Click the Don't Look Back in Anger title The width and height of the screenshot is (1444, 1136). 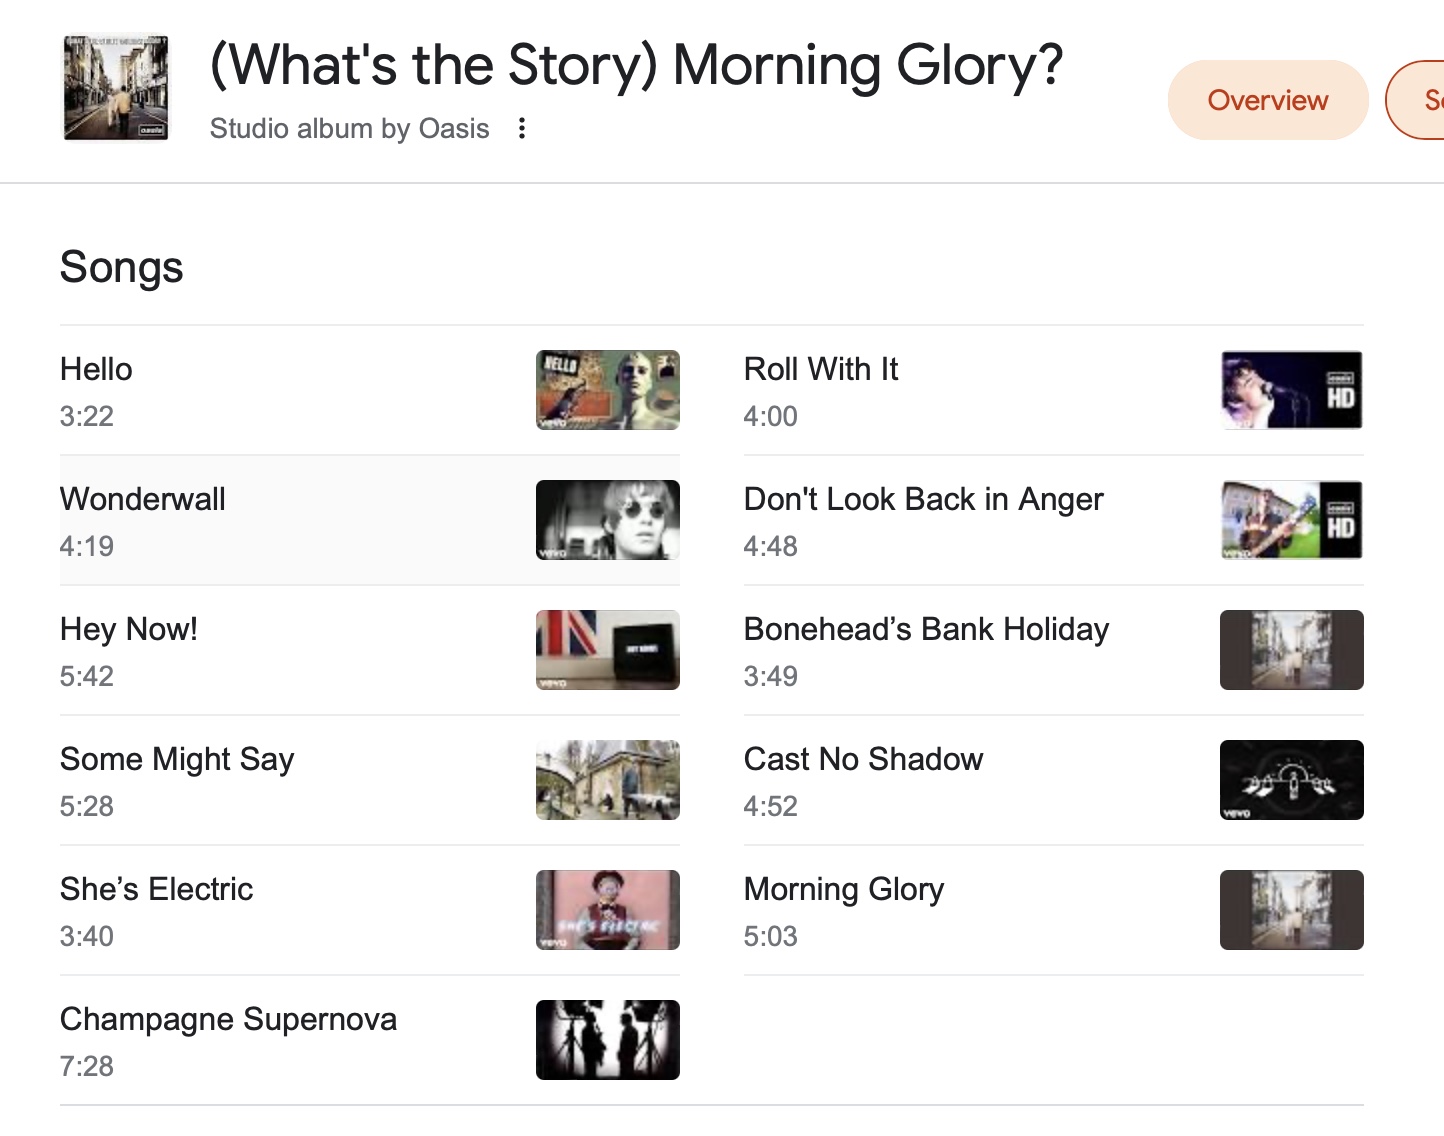pos(923,499)
